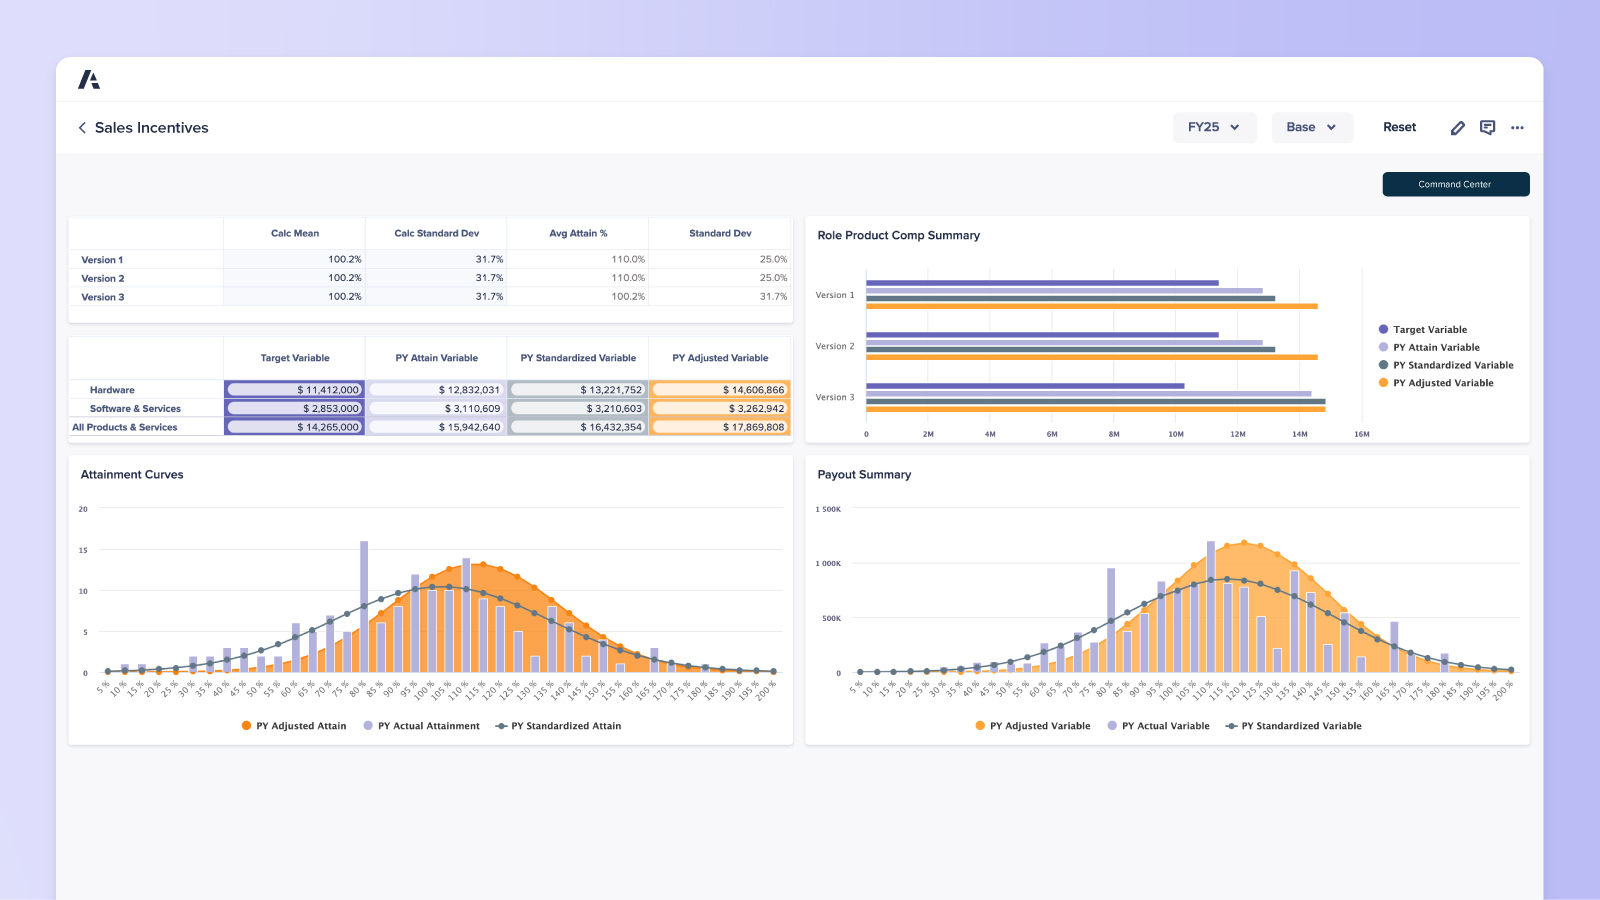Click the PY Adjusted Attain legend marker
The width and height of the screenshot is (1600, 900).
tap(246, 725)
